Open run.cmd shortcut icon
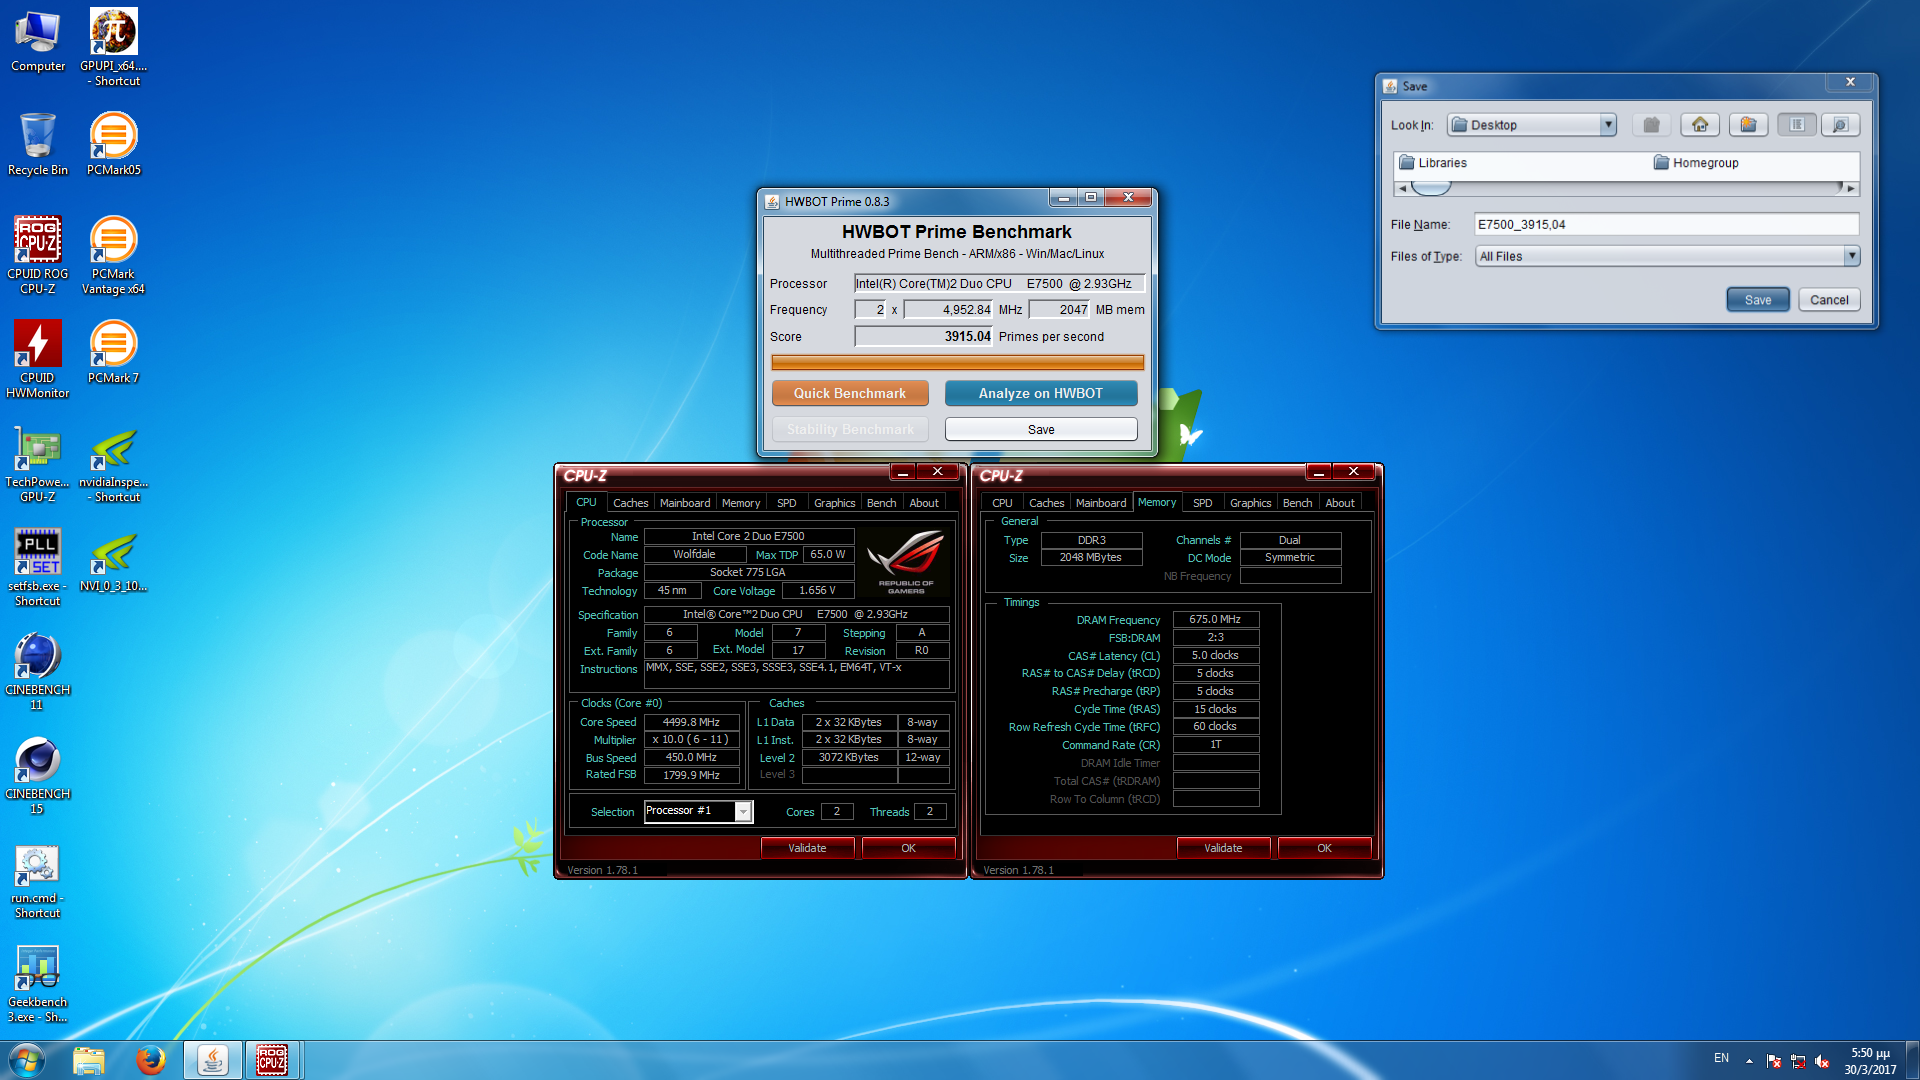Image resolution: width=1920 pixels, height=1080 pixels. 38,881
